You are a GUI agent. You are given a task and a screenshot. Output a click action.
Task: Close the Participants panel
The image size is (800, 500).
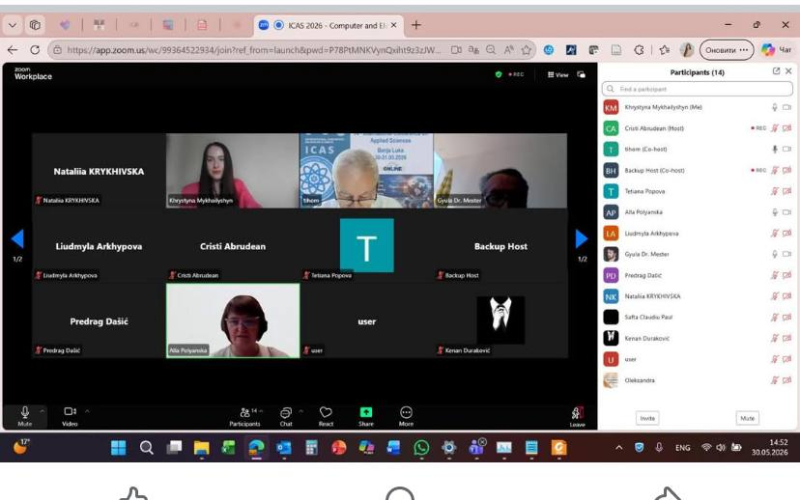[x=788, y=71]
